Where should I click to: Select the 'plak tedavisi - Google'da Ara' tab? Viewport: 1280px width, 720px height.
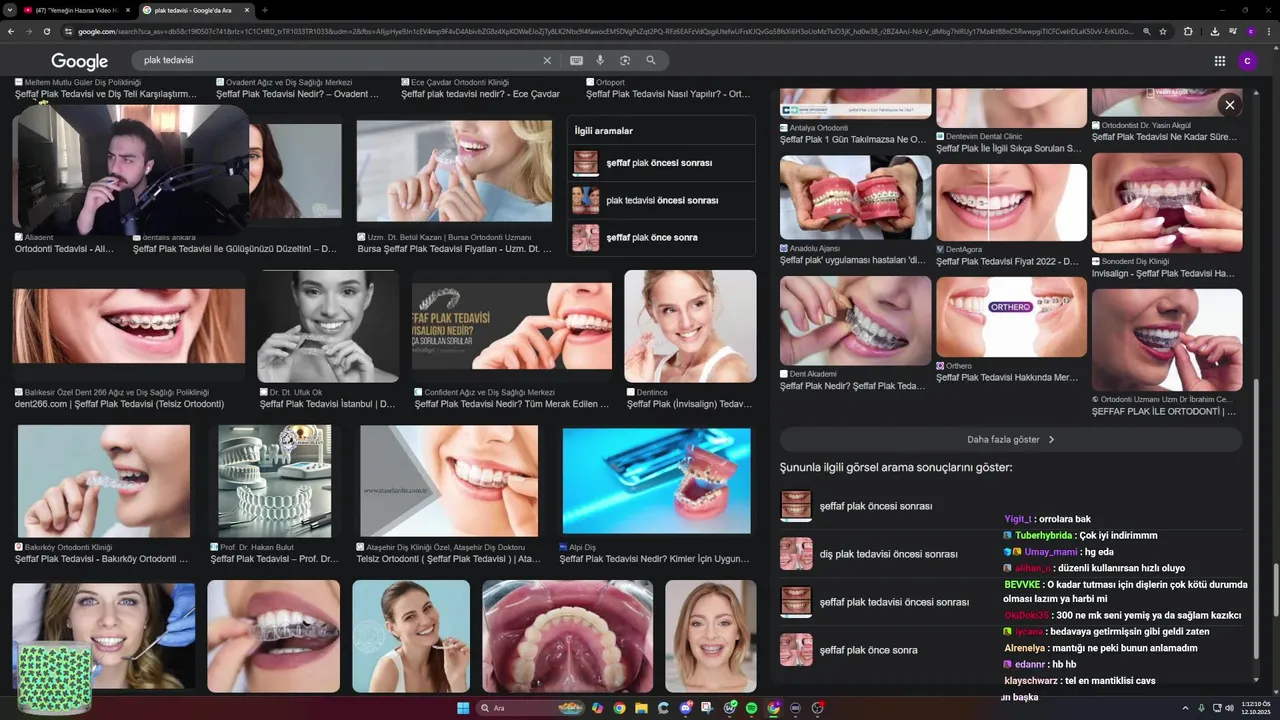pos(195,10)
